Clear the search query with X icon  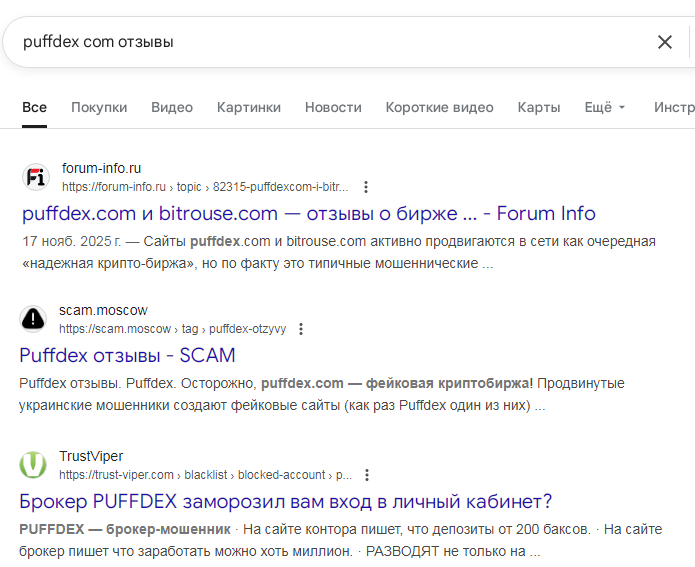click(x=665, y=42)
